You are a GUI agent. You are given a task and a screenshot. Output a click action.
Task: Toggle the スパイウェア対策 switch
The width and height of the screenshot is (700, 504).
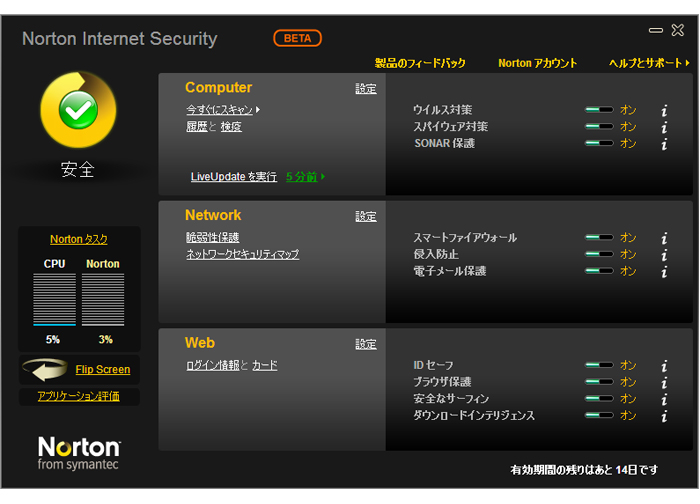pyautogui.click(x=600, y=126)
